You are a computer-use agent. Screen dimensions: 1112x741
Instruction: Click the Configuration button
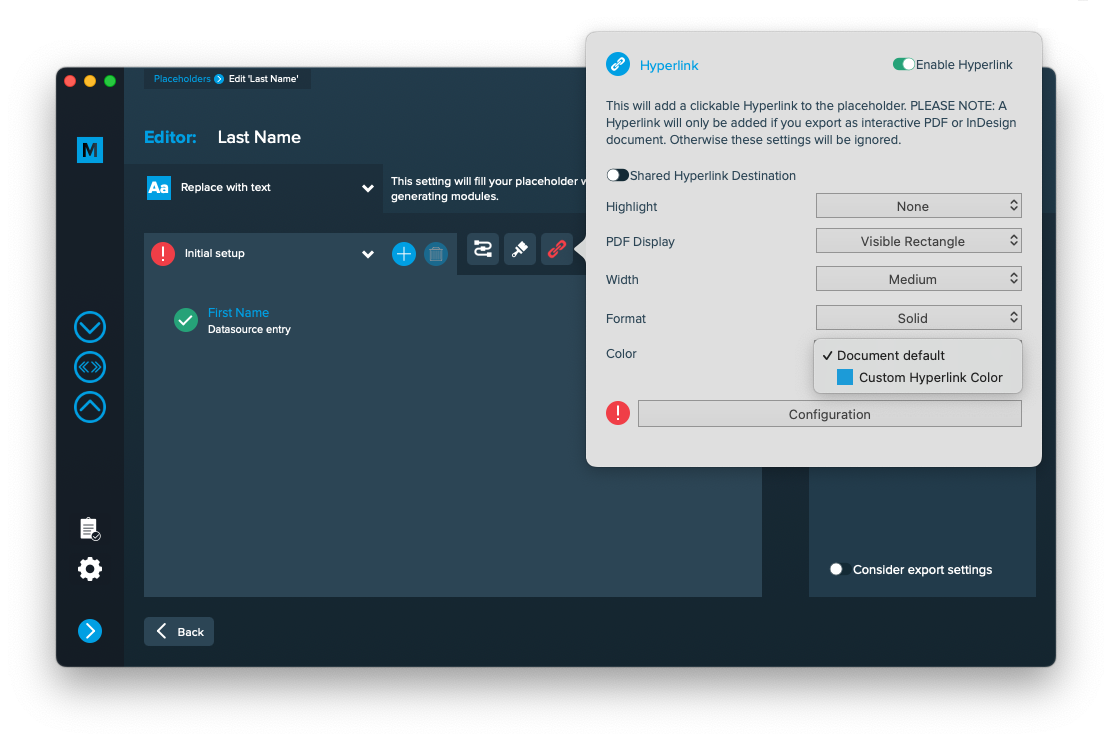[829, 414]
